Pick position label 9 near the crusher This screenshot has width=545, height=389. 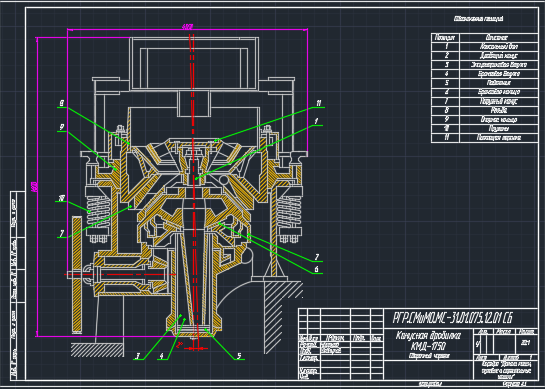(62, 127)
